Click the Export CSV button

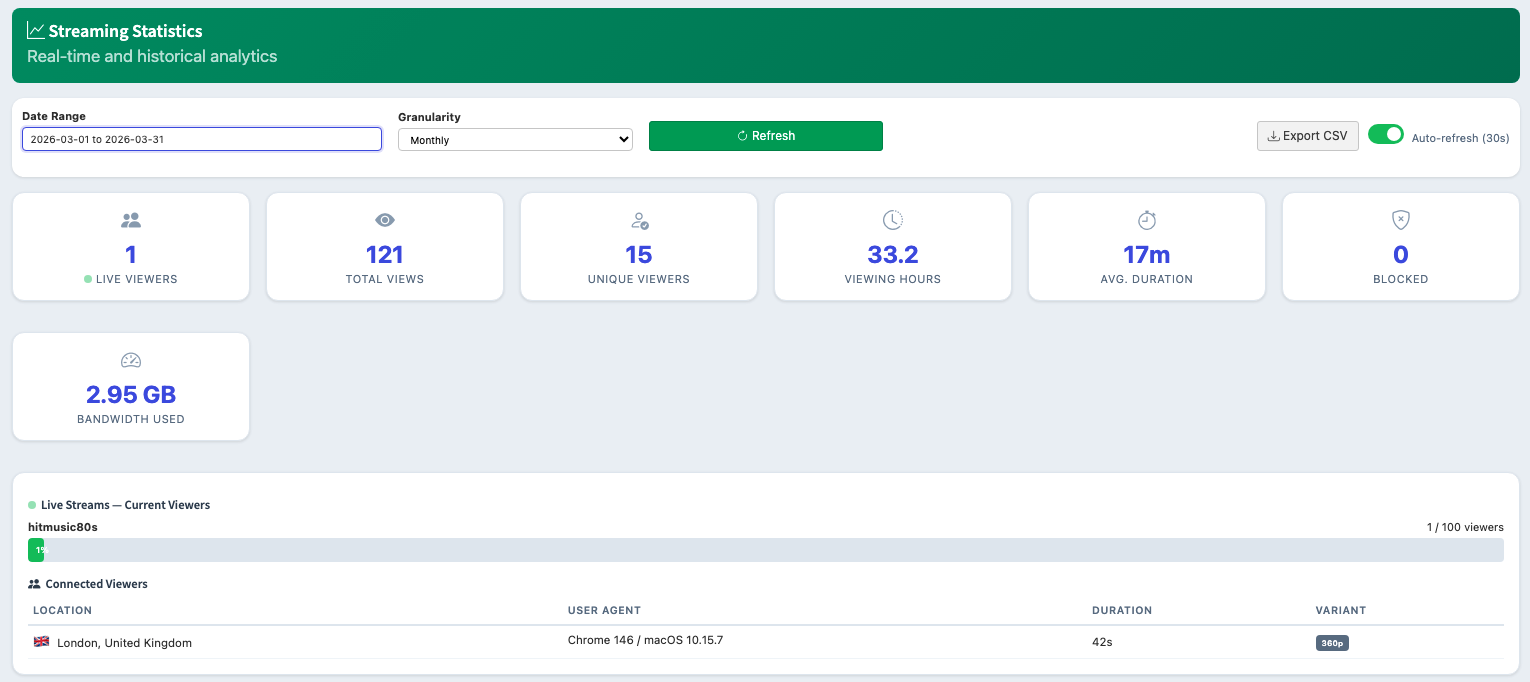[x=1308, y=136]
